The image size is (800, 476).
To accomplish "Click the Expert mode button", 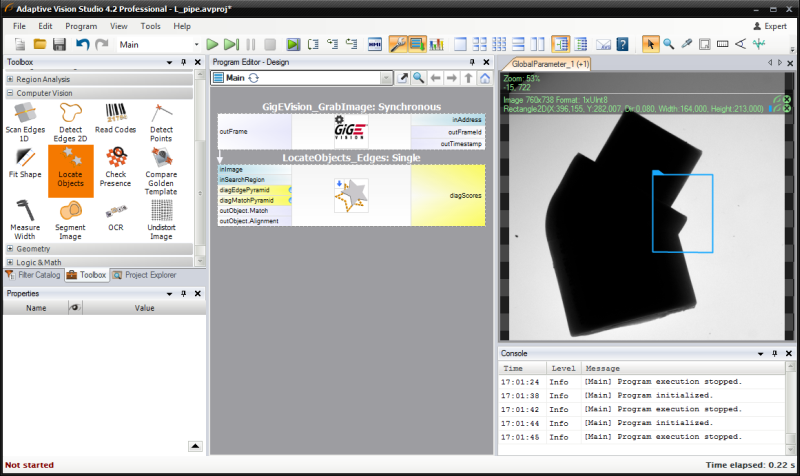I will 768,25.
